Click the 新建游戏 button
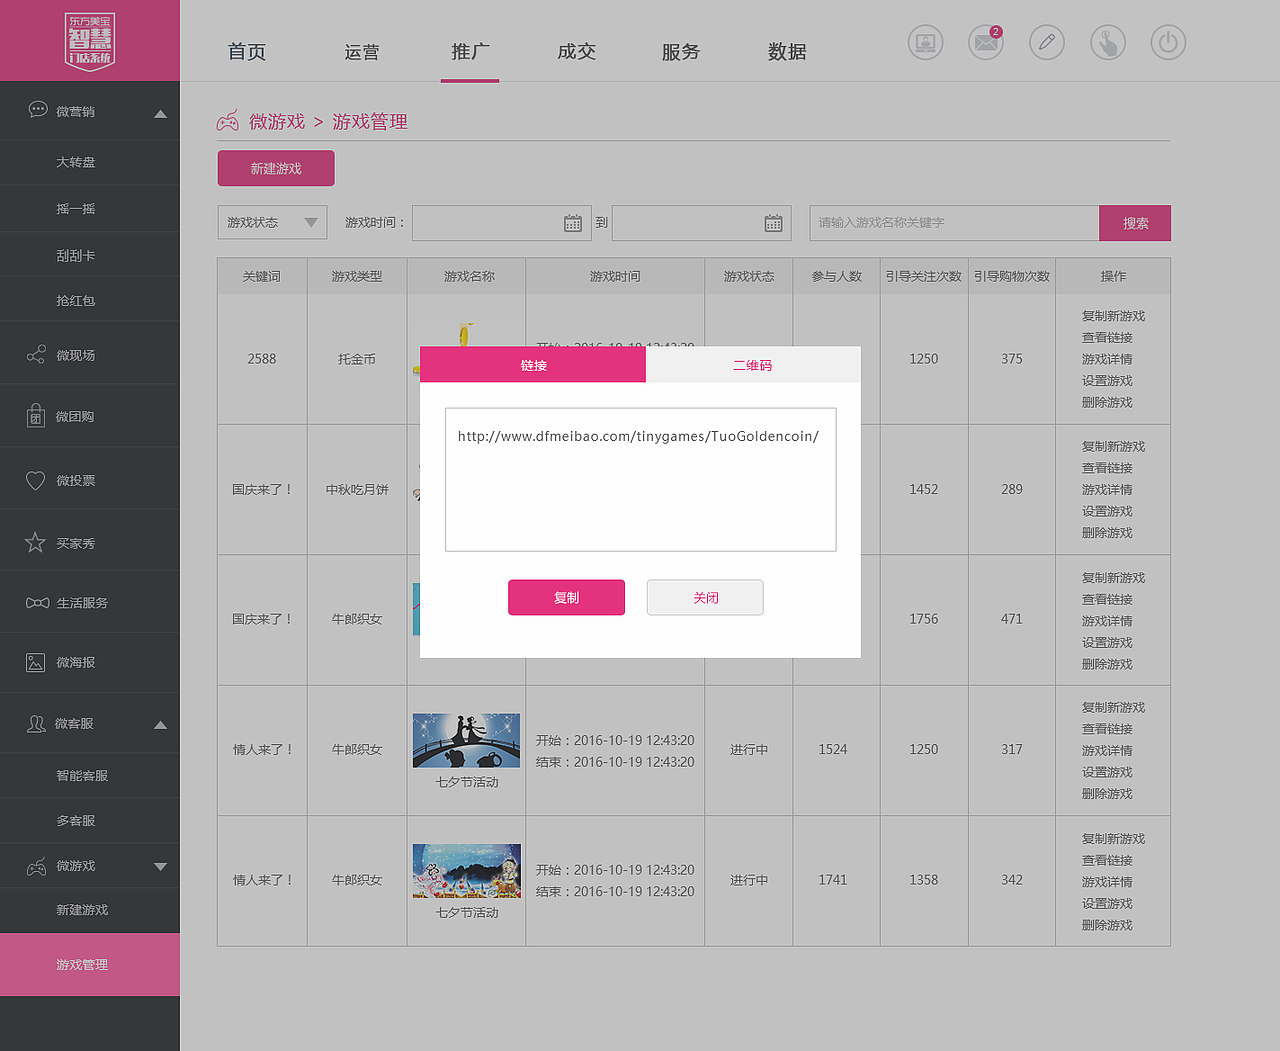Viewport: 1280px width, 1051px height. [276, 168]
